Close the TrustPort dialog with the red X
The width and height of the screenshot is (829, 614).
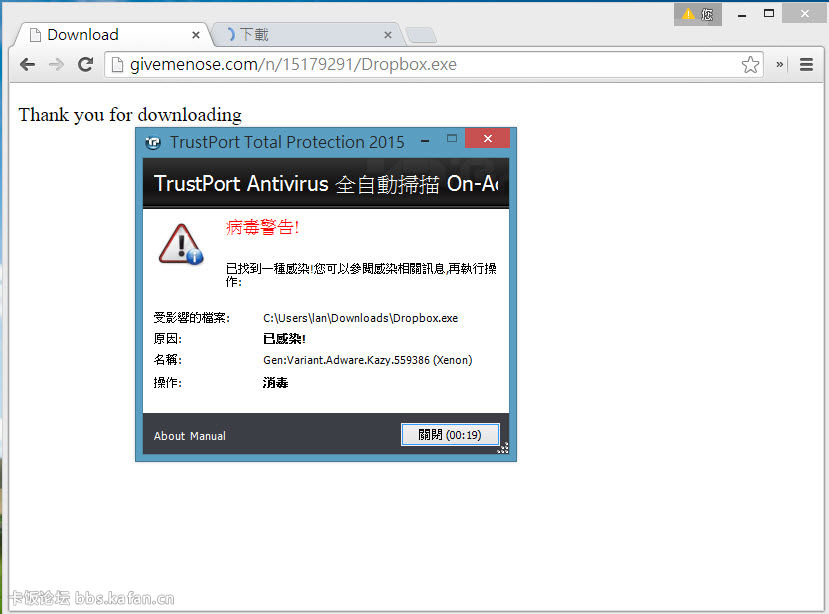(487, 139)
